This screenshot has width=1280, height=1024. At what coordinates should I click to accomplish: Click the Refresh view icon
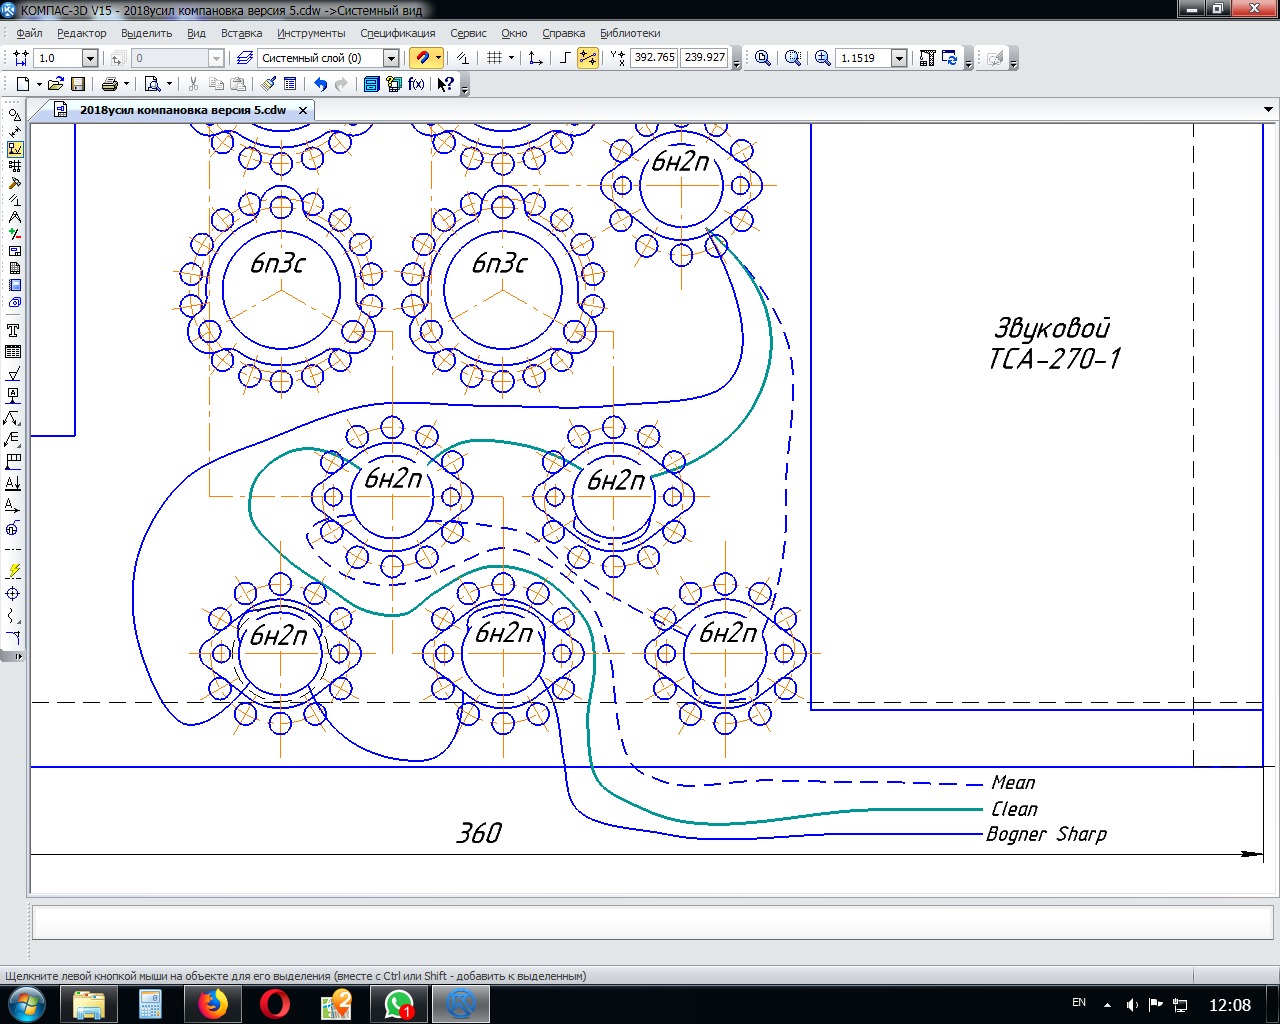tap(950, 58)
